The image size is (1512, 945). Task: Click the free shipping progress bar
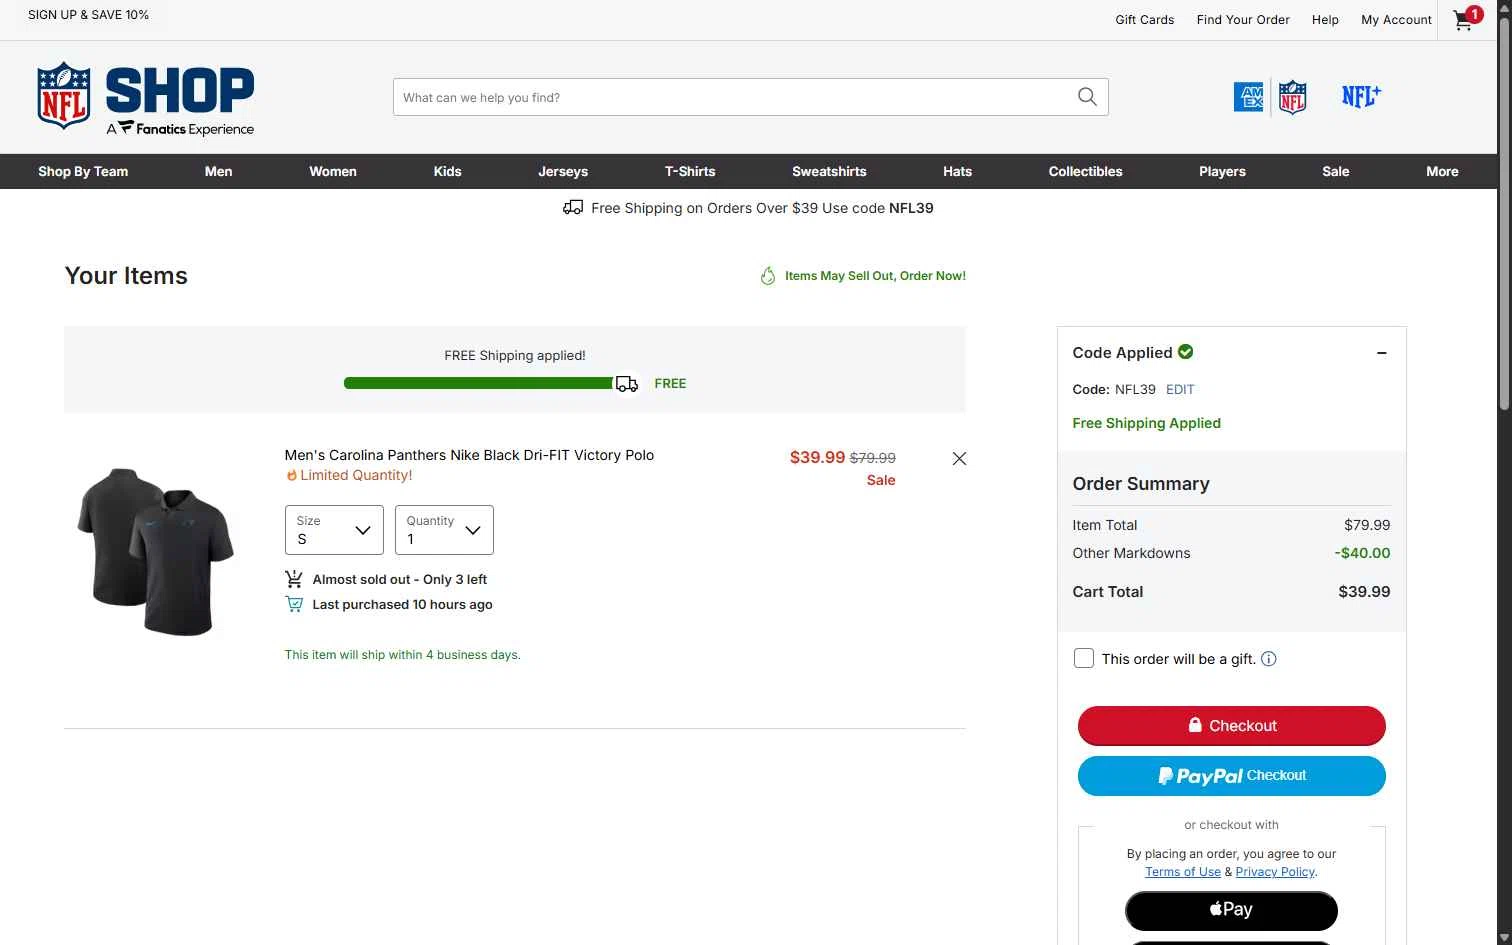click(x=479, y=383)
